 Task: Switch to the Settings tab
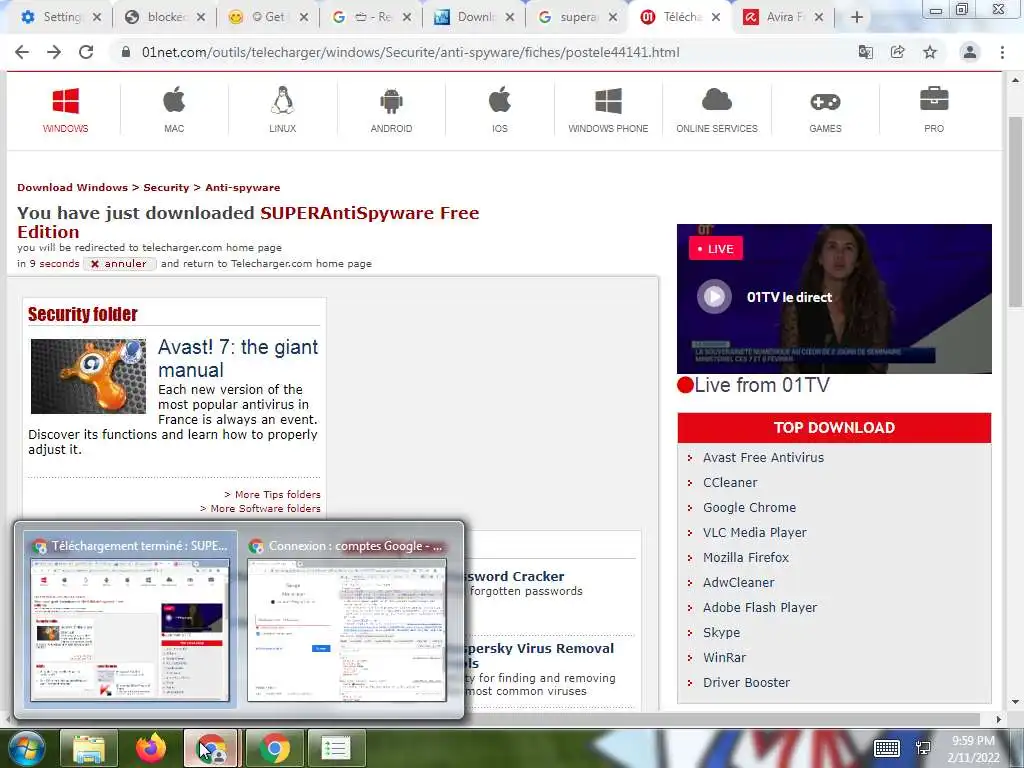(x=61, y=17)
